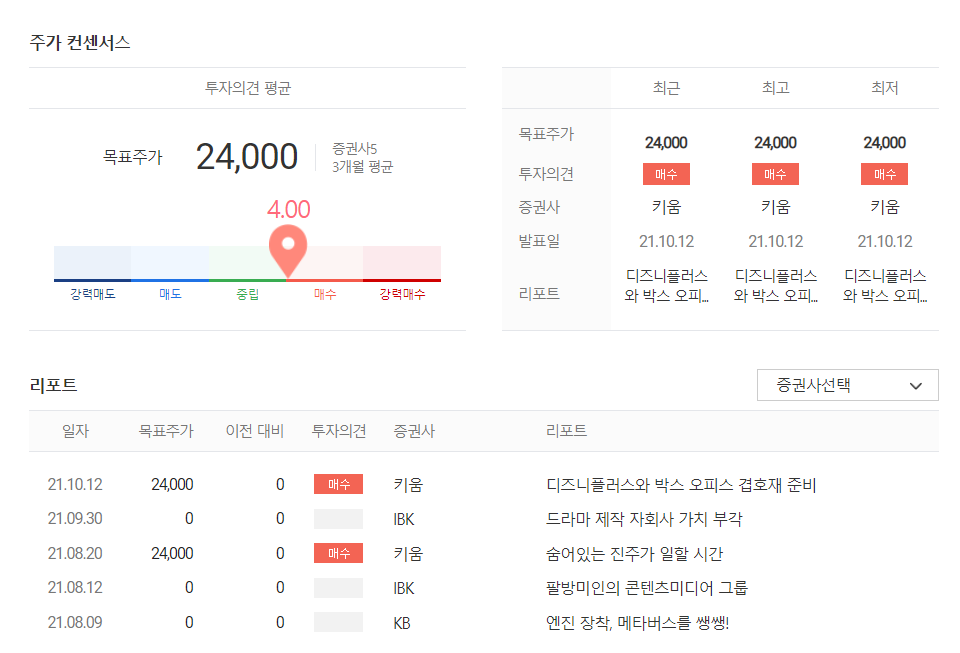Click the 4.00 rating pin marker
Viewport: 960px width, 653px height.
[x=288, y=250]
